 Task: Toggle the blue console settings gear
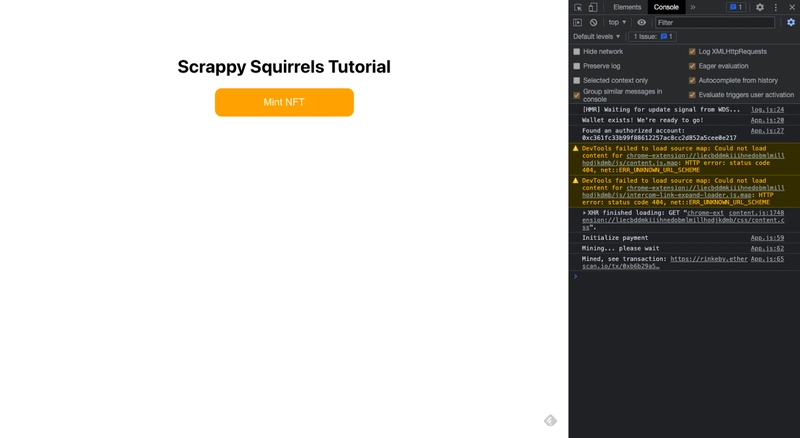pos(791,22)
